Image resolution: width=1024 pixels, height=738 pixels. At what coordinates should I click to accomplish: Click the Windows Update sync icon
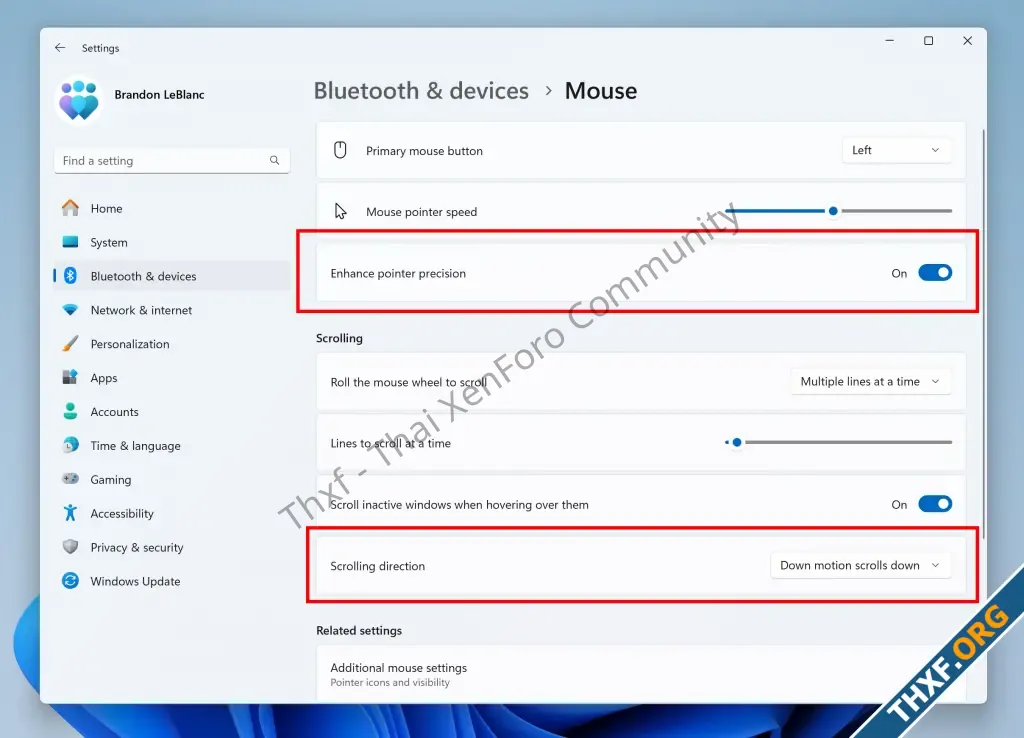point(71,581)
